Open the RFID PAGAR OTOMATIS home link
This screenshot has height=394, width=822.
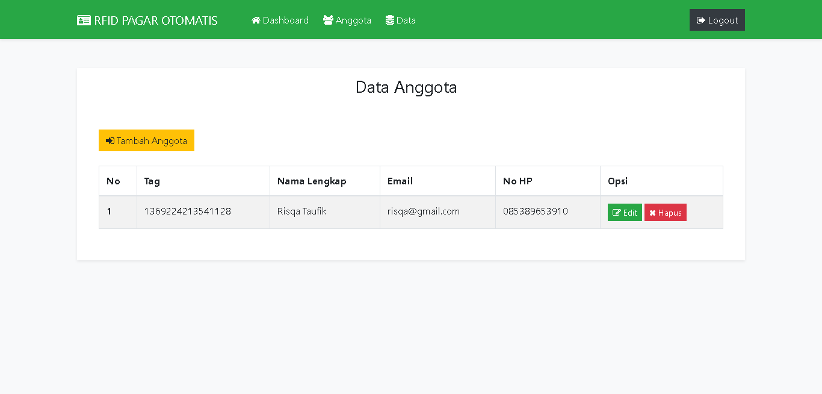[x=147, y=20]
